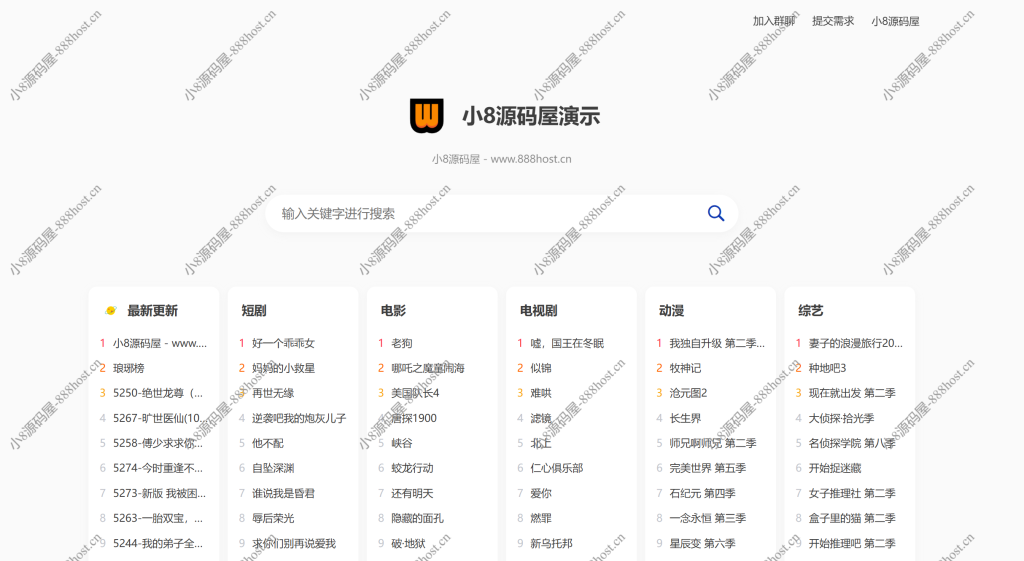1024x561 pixels.
Task: Open TV series 滤镜
Action: tap(541, 418)
